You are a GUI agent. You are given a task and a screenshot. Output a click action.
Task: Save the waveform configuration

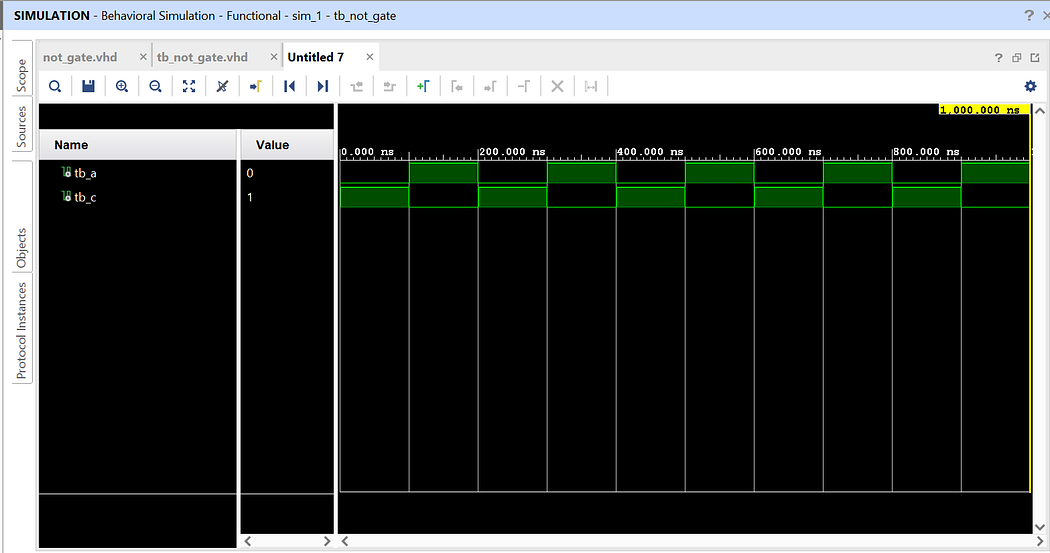tap(88, 86)
